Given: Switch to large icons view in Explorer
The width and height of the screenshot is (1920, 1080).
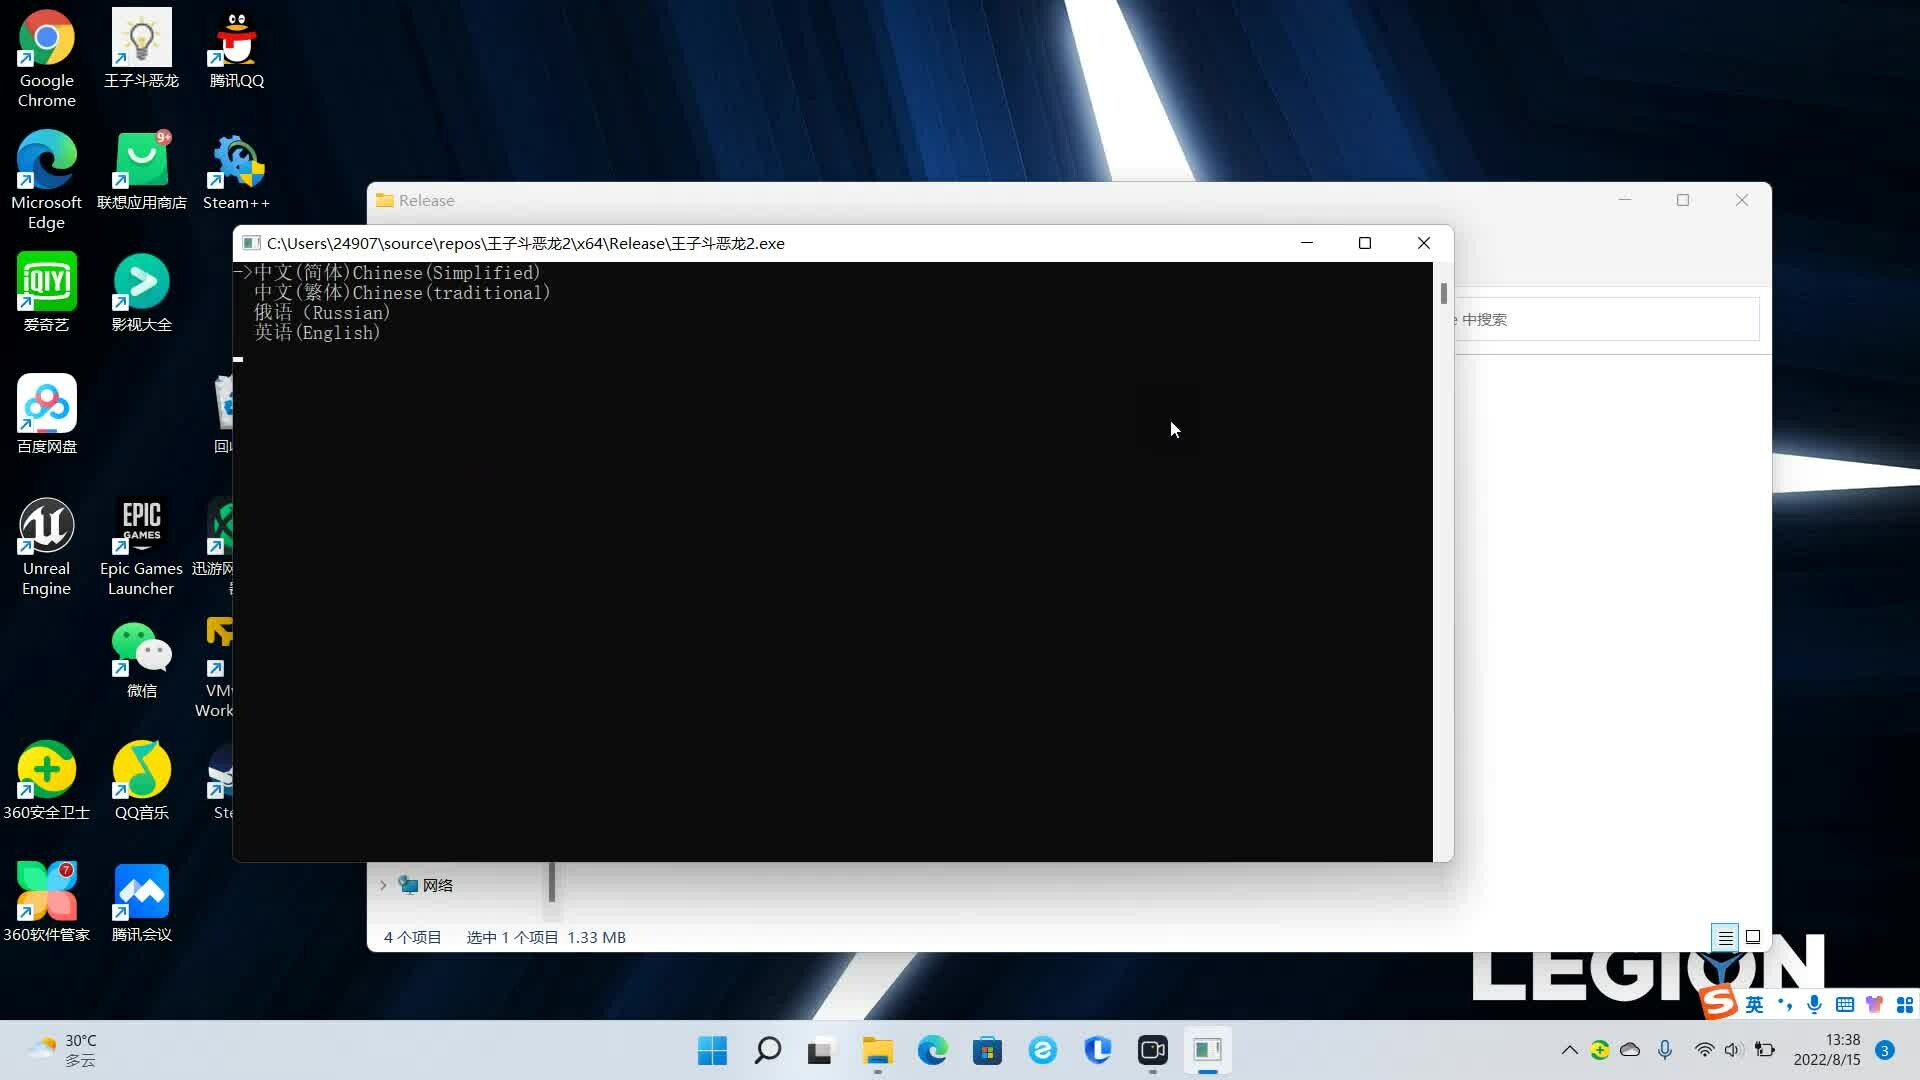Looking at the screenshot, I should tap(1753, 937).
